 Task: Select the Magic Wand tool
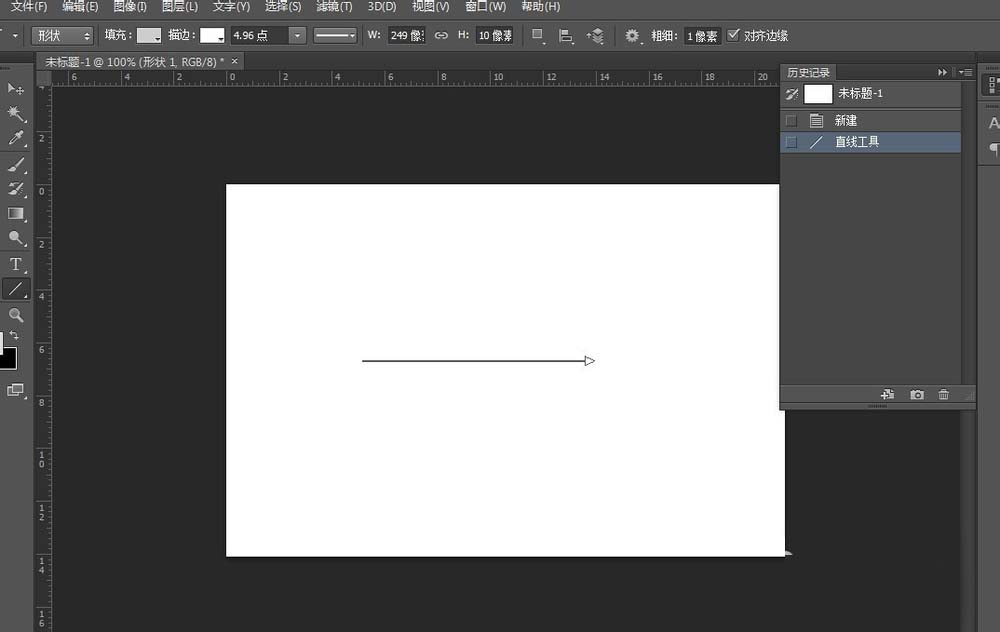[x=16, y=113]
